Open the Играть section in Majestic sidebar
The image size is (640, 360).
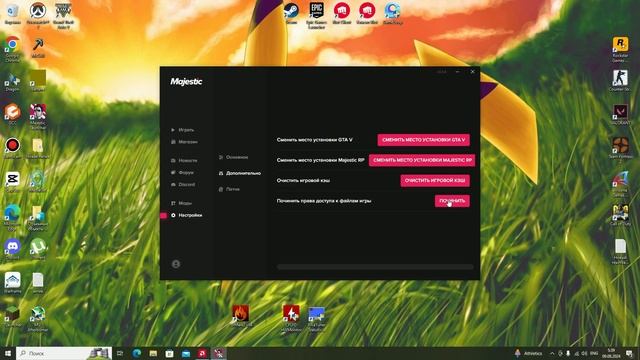(182, 130)
